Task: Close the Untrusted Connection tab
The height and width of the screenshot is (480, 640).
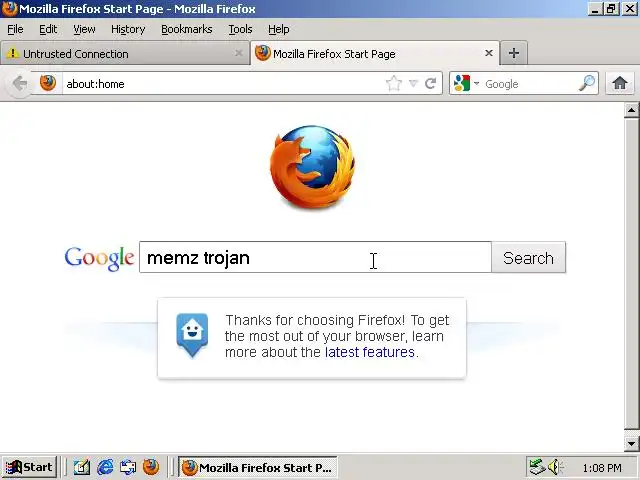Action: coord(239,53)
